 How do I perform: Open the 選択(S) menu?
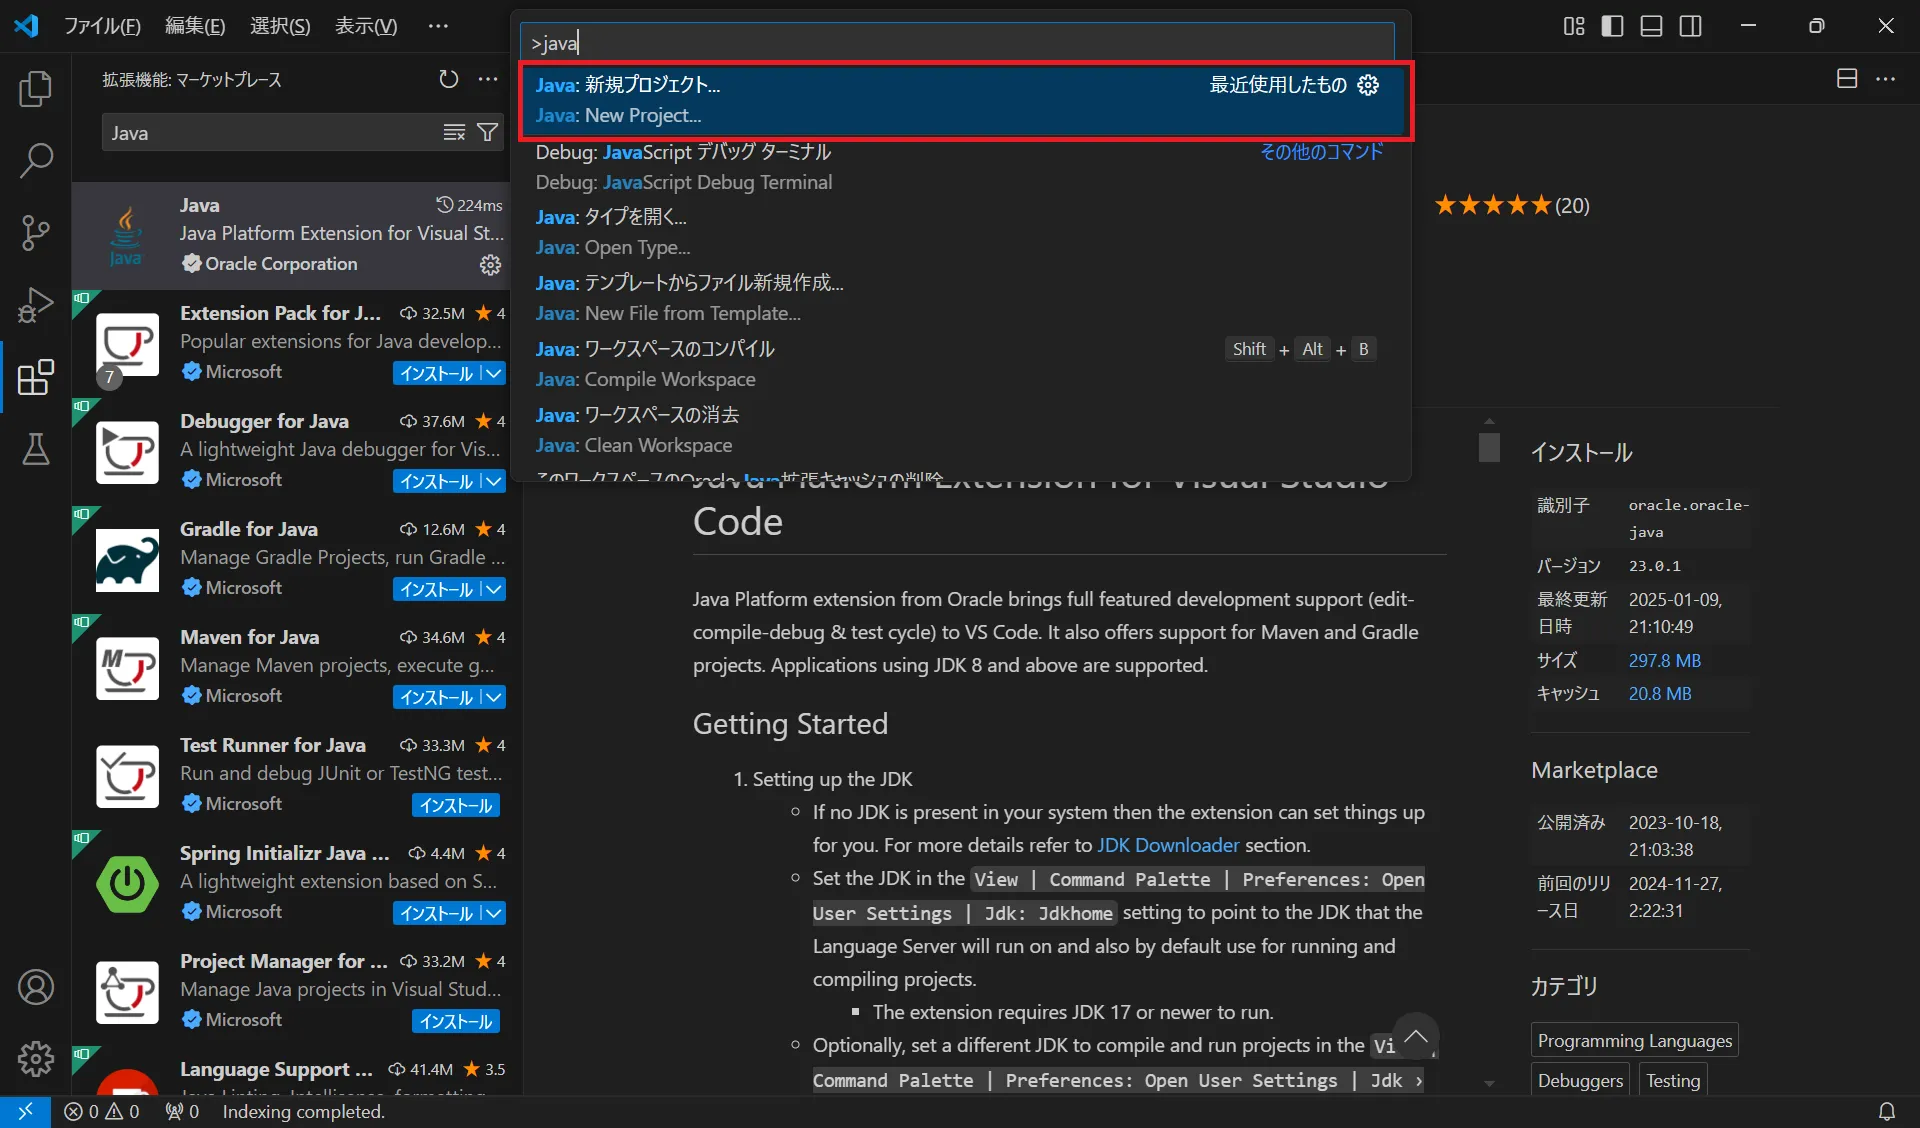[280, 26]
